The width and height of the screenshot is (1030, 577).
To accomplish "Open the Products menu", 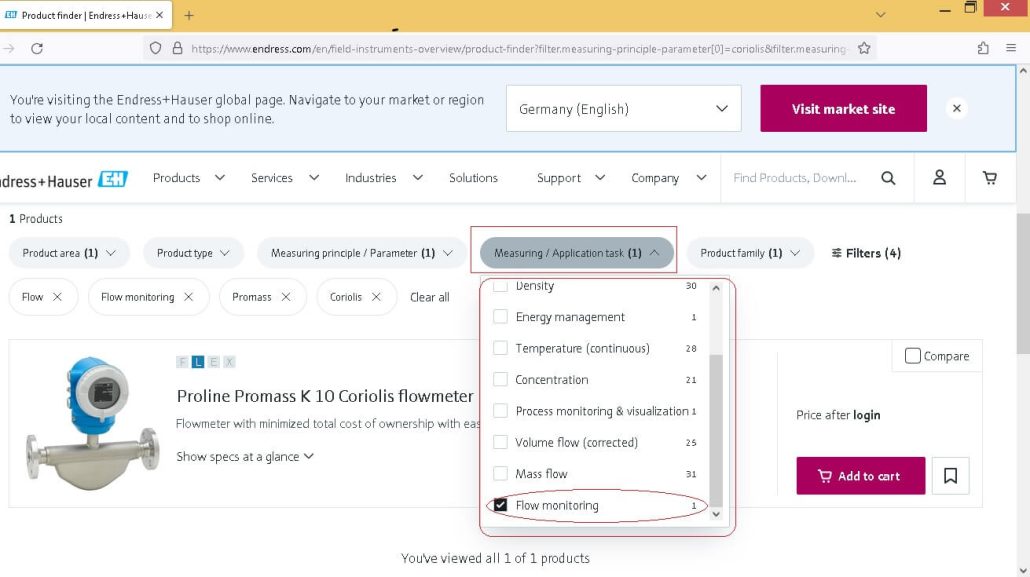I will [x=189, y=177].
